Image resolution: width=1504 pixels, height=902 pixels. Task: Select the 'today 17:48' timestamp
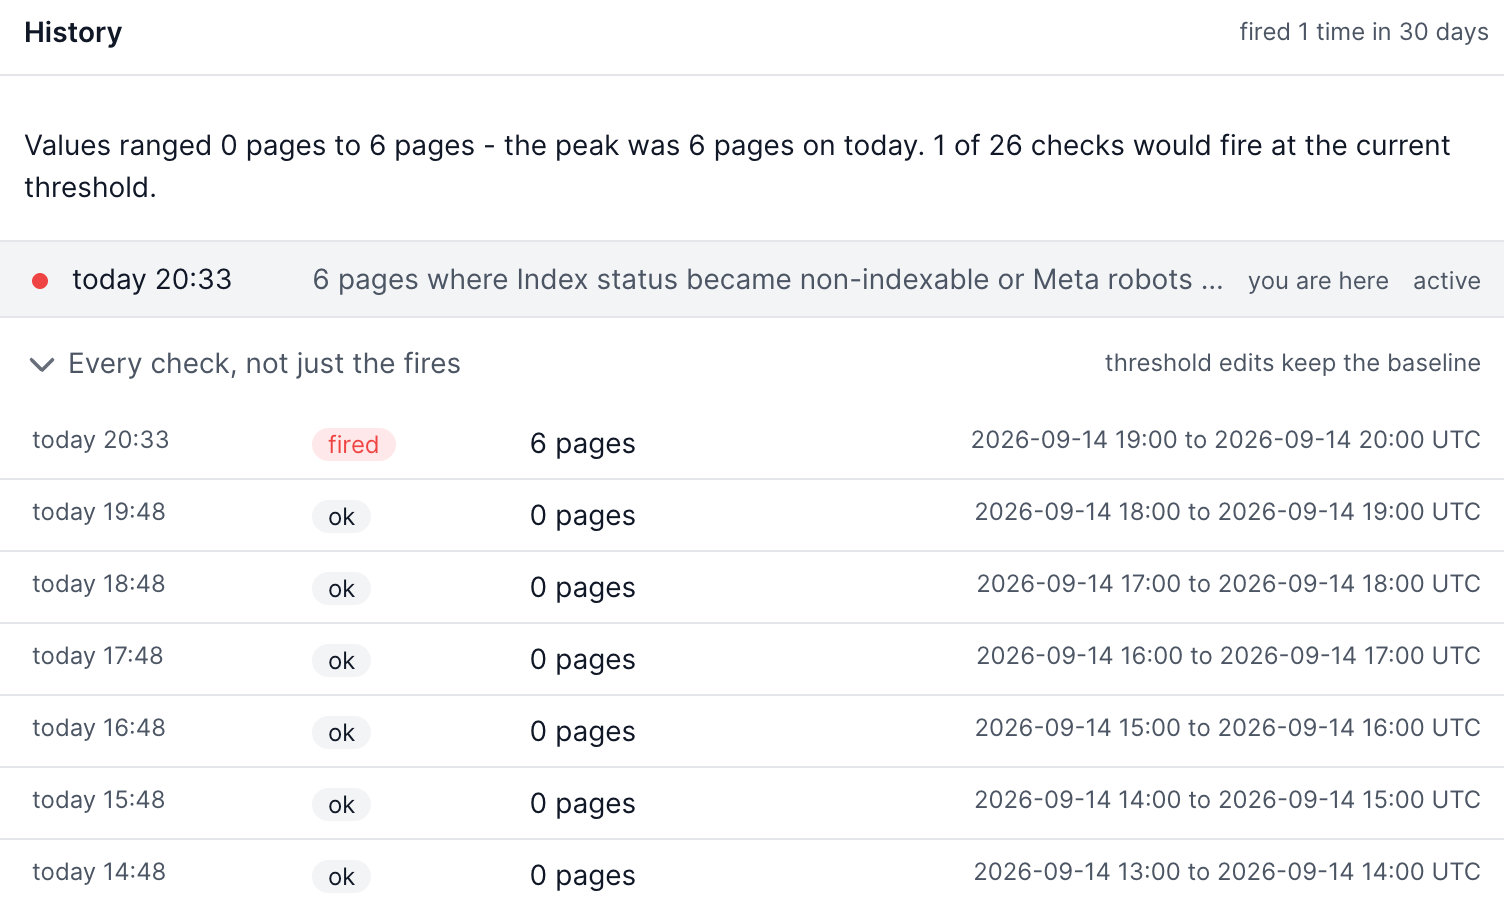coord(98,656)
